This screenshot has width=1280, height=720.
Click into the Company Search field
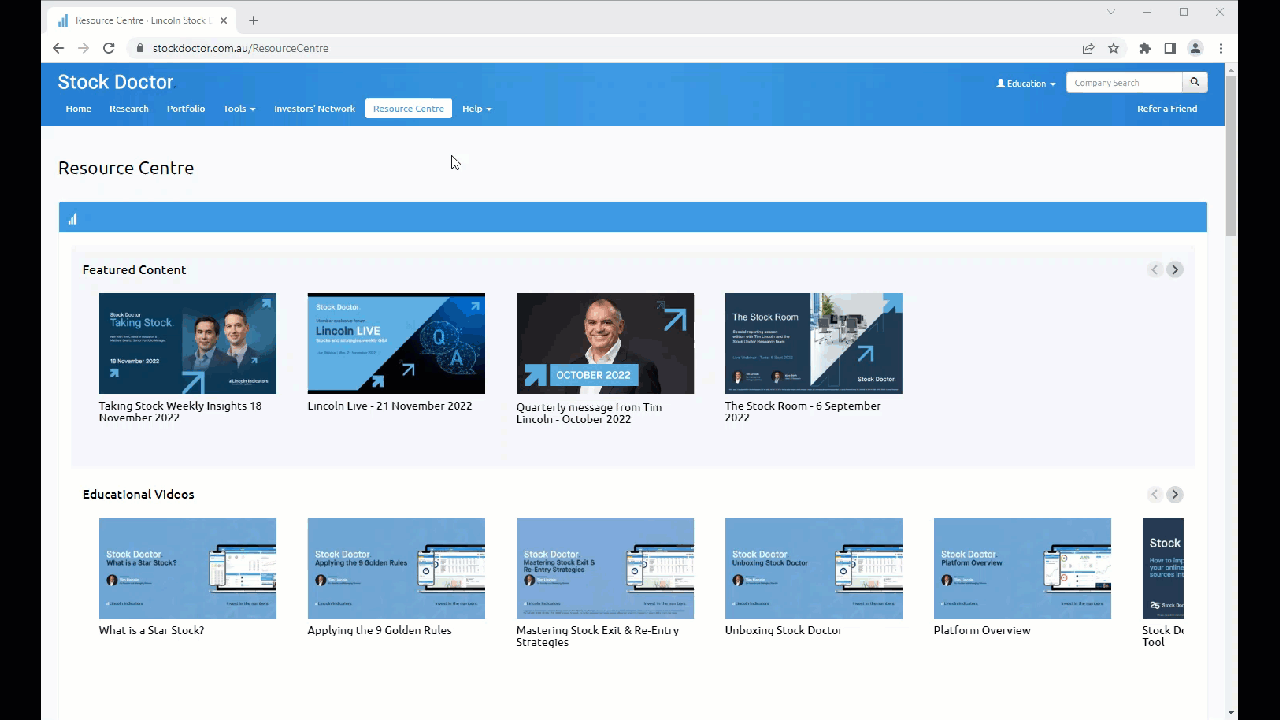[x=1123, y=83]
